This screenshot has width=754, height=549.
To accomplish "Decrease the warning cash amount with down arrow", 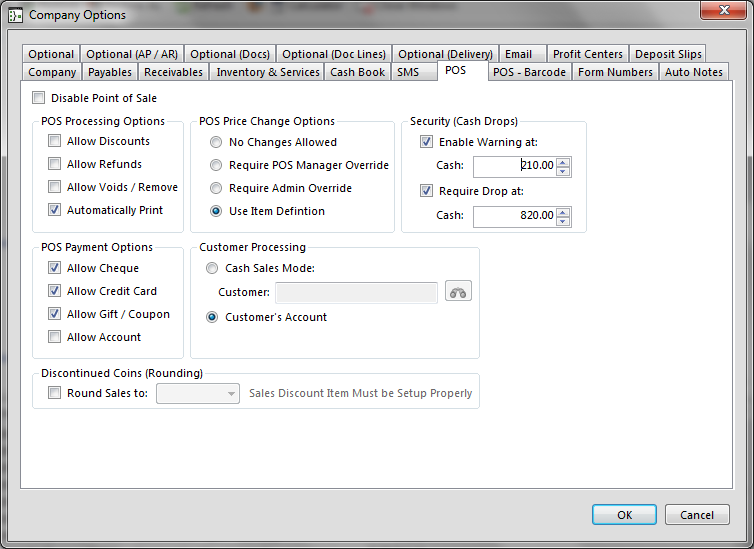I will tap(563, 172).
